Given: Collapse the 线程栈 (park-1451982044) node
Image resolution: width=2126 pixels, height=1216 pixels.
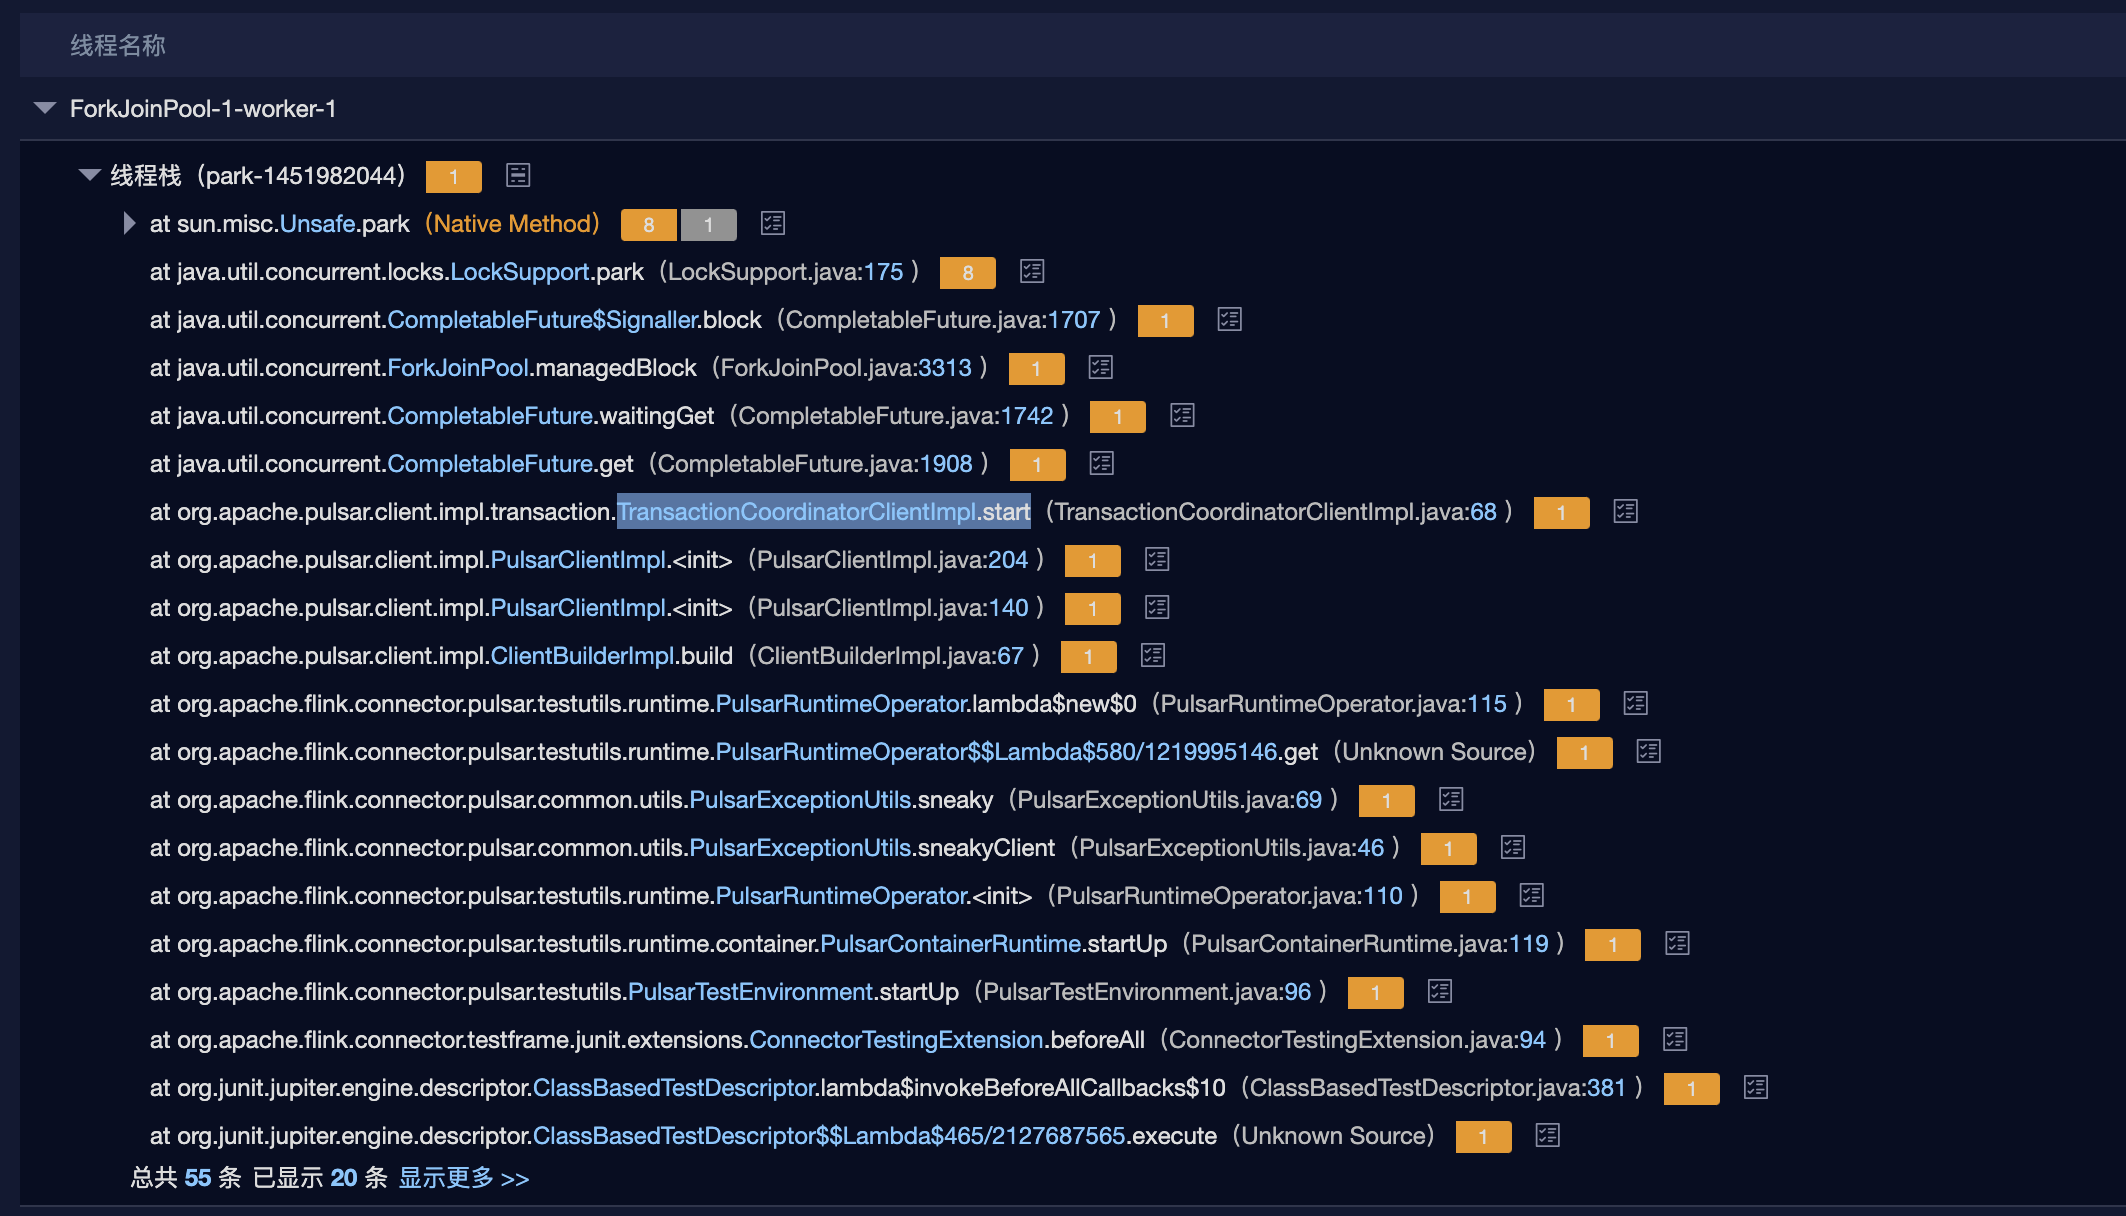Looking at the screenshot, I should (x=89, y=175).
